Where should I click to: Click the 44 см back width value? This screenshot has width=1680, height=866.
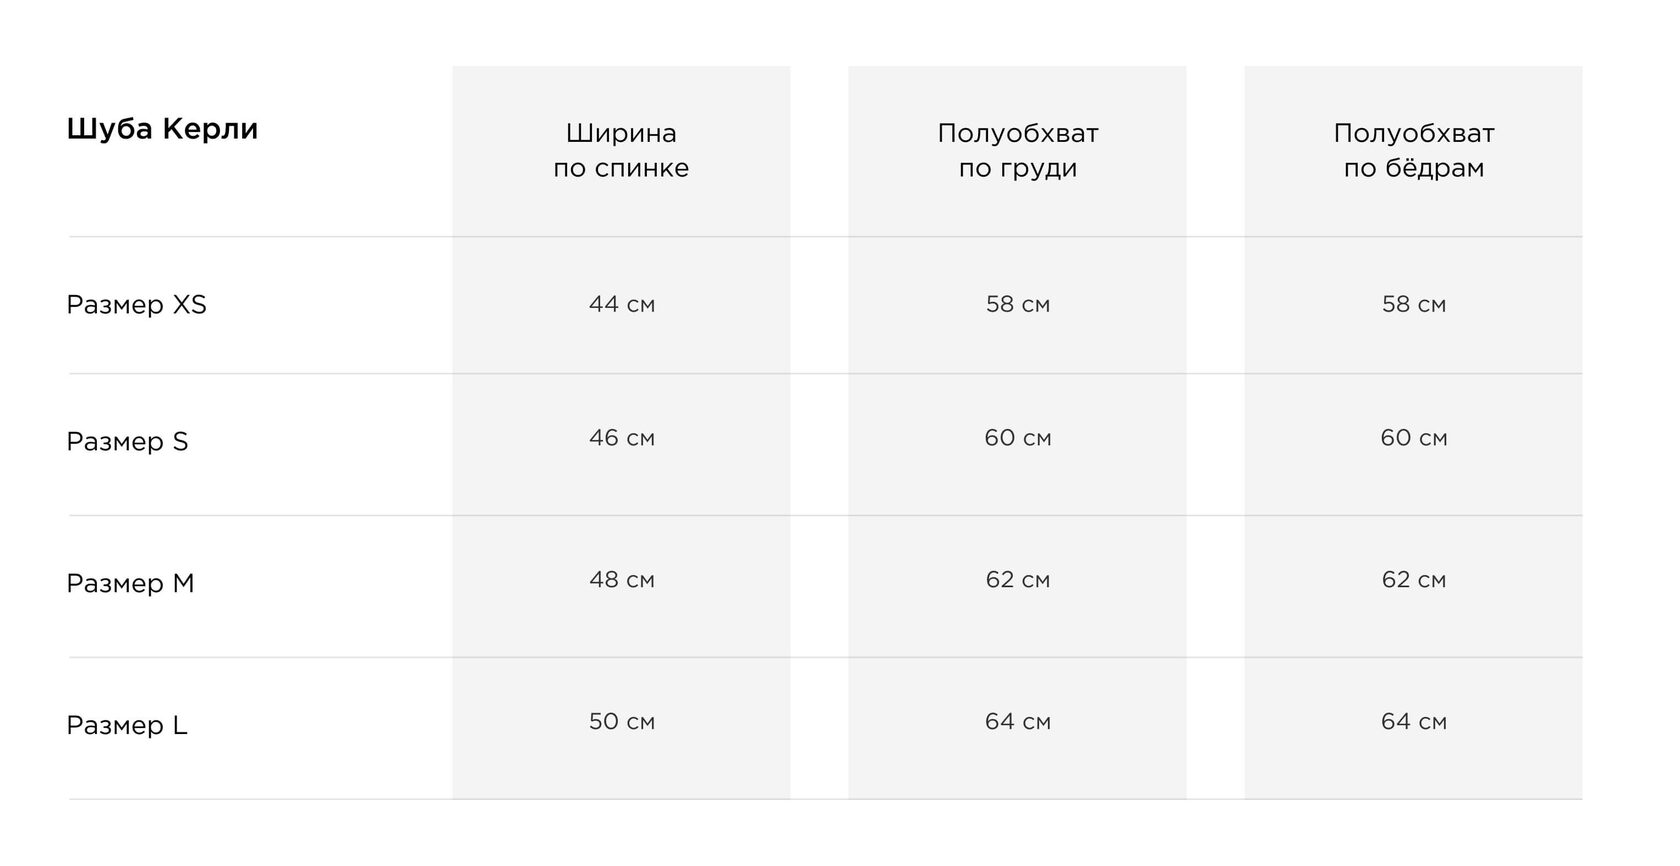click(621, 304)
